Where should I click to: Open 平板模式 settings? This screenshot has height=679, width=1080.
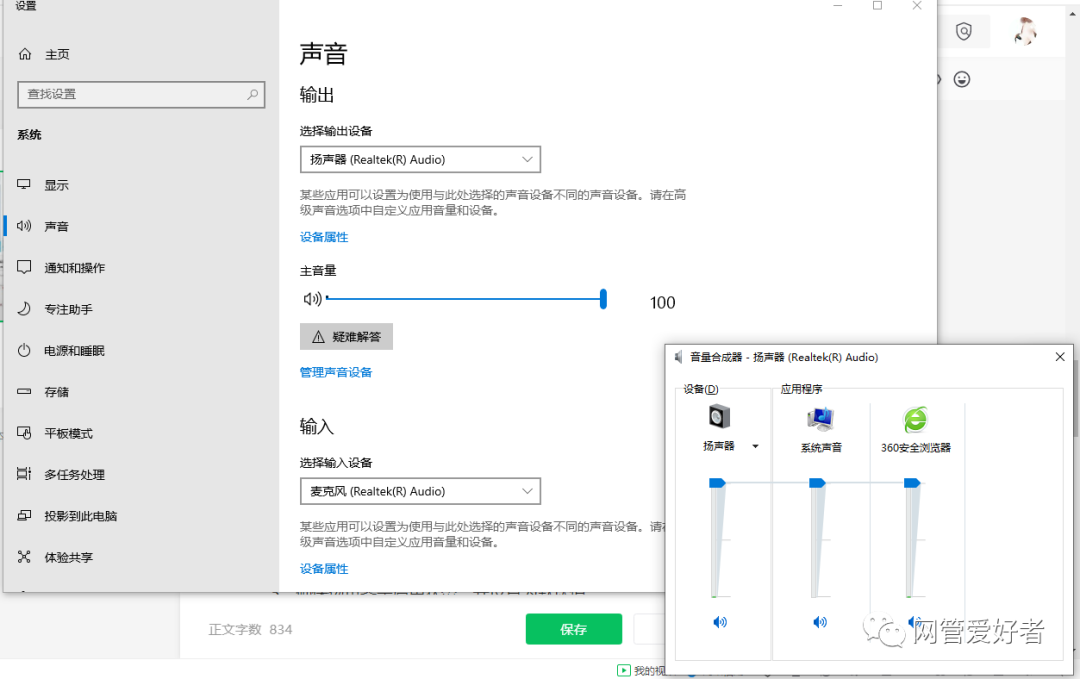click(68, 433)
